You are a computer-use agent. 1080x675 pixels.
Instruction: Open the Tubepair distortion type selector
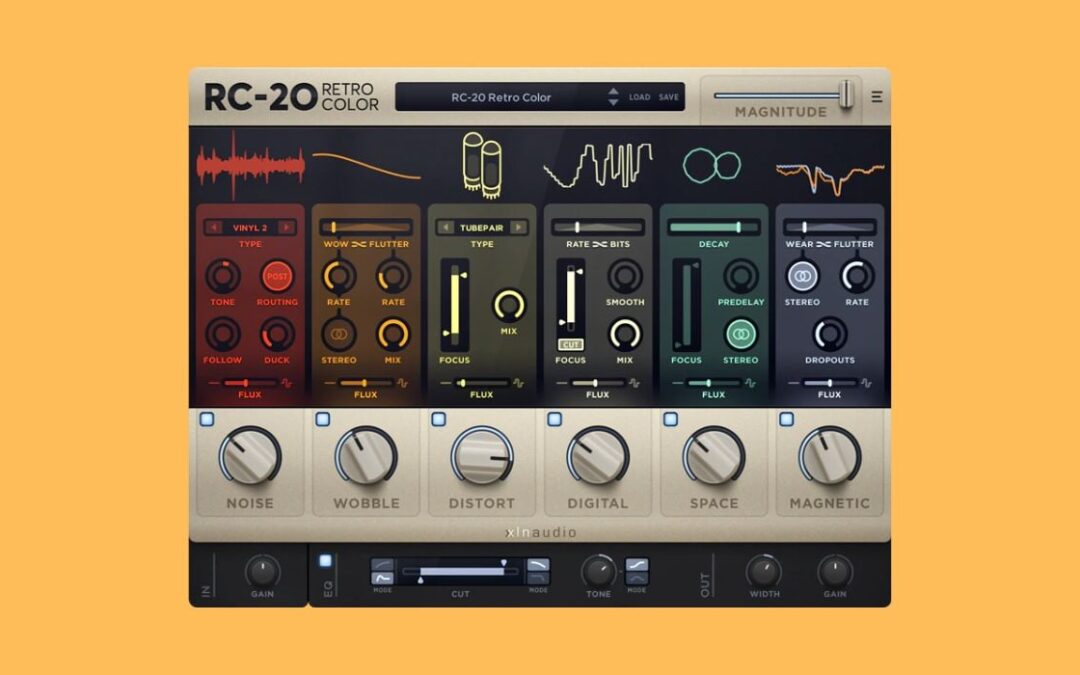click(482, 227)
